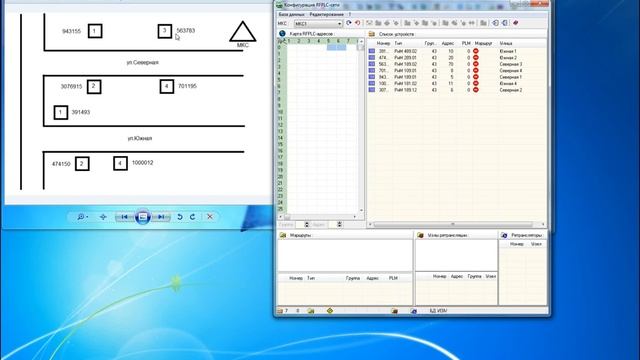Select the device row with street Южная 1

tap(456, 51)
